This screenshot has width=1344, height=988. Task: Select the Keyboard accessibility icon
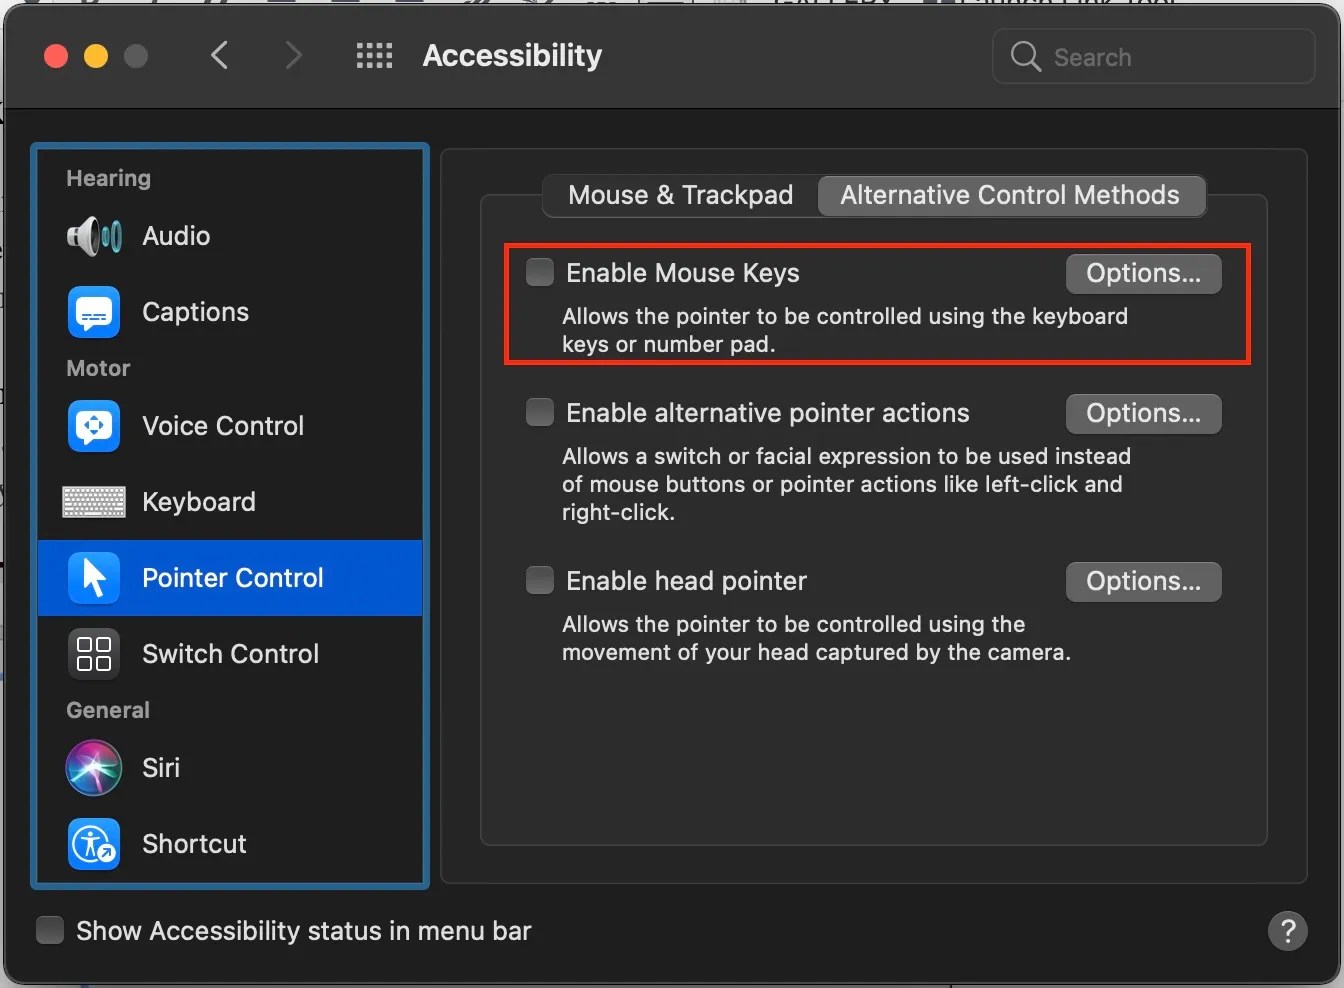(x=93, y=502)
